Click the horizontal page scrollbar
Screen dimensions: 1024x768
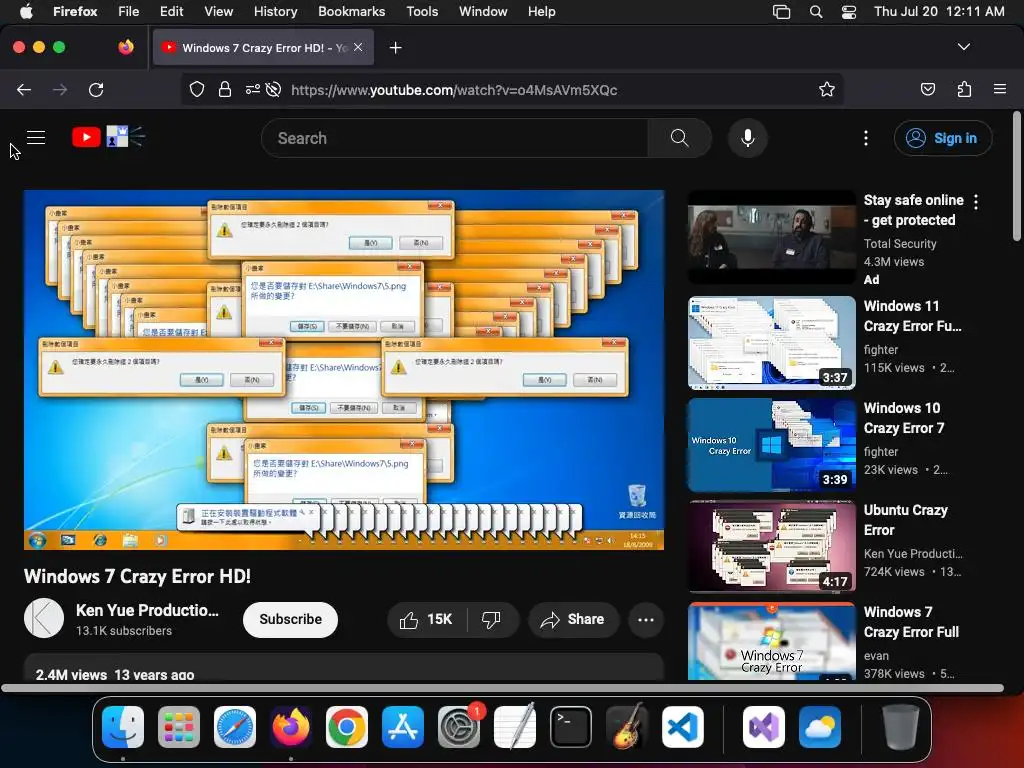click(x=502, y=688)
